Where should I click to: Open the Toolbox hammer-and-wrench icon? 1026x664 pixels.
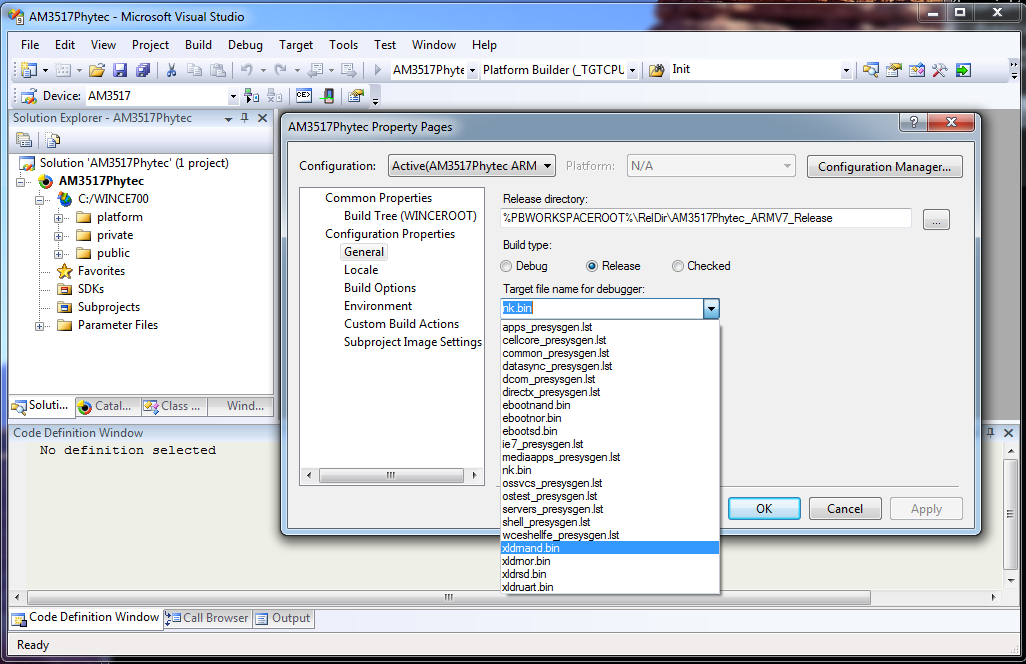(x=940, y=70)
